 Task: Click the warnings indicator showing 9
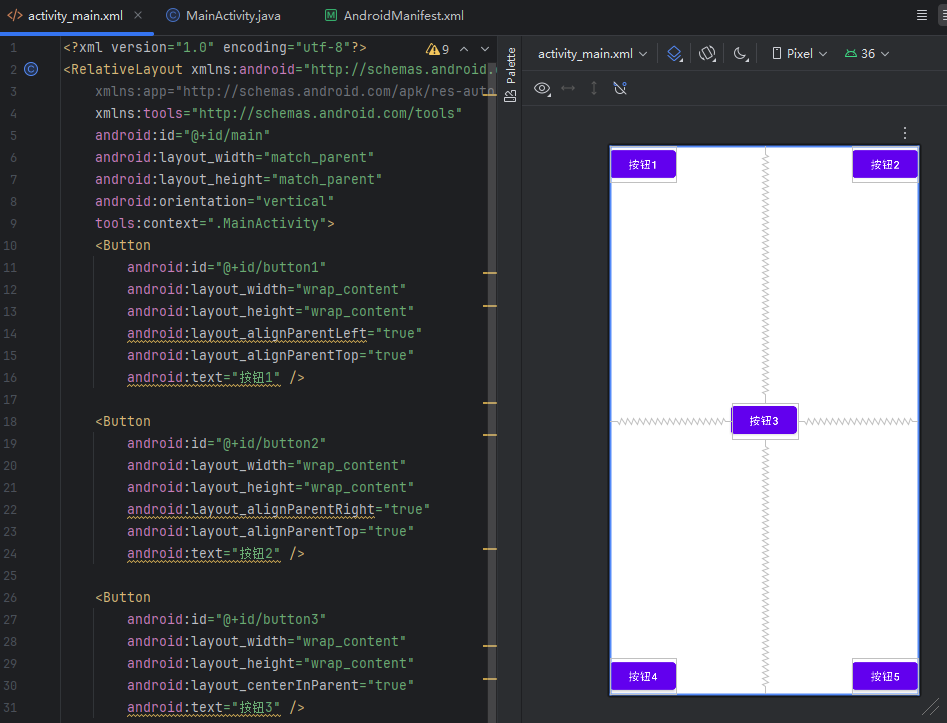437,49
